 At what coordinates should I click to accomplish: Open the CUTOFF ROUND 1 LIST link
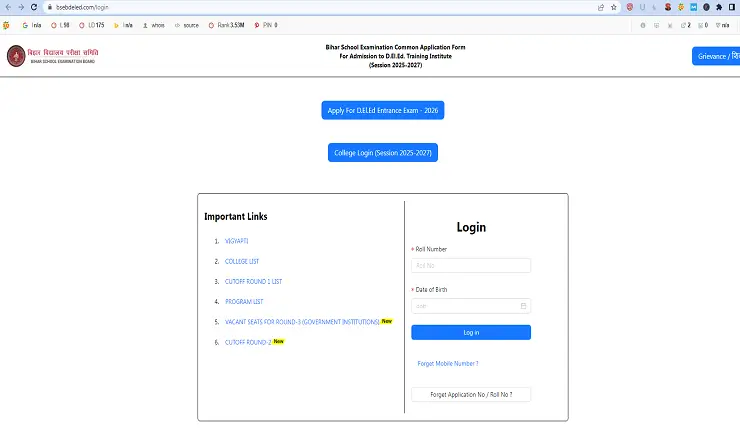coord(253,281)
